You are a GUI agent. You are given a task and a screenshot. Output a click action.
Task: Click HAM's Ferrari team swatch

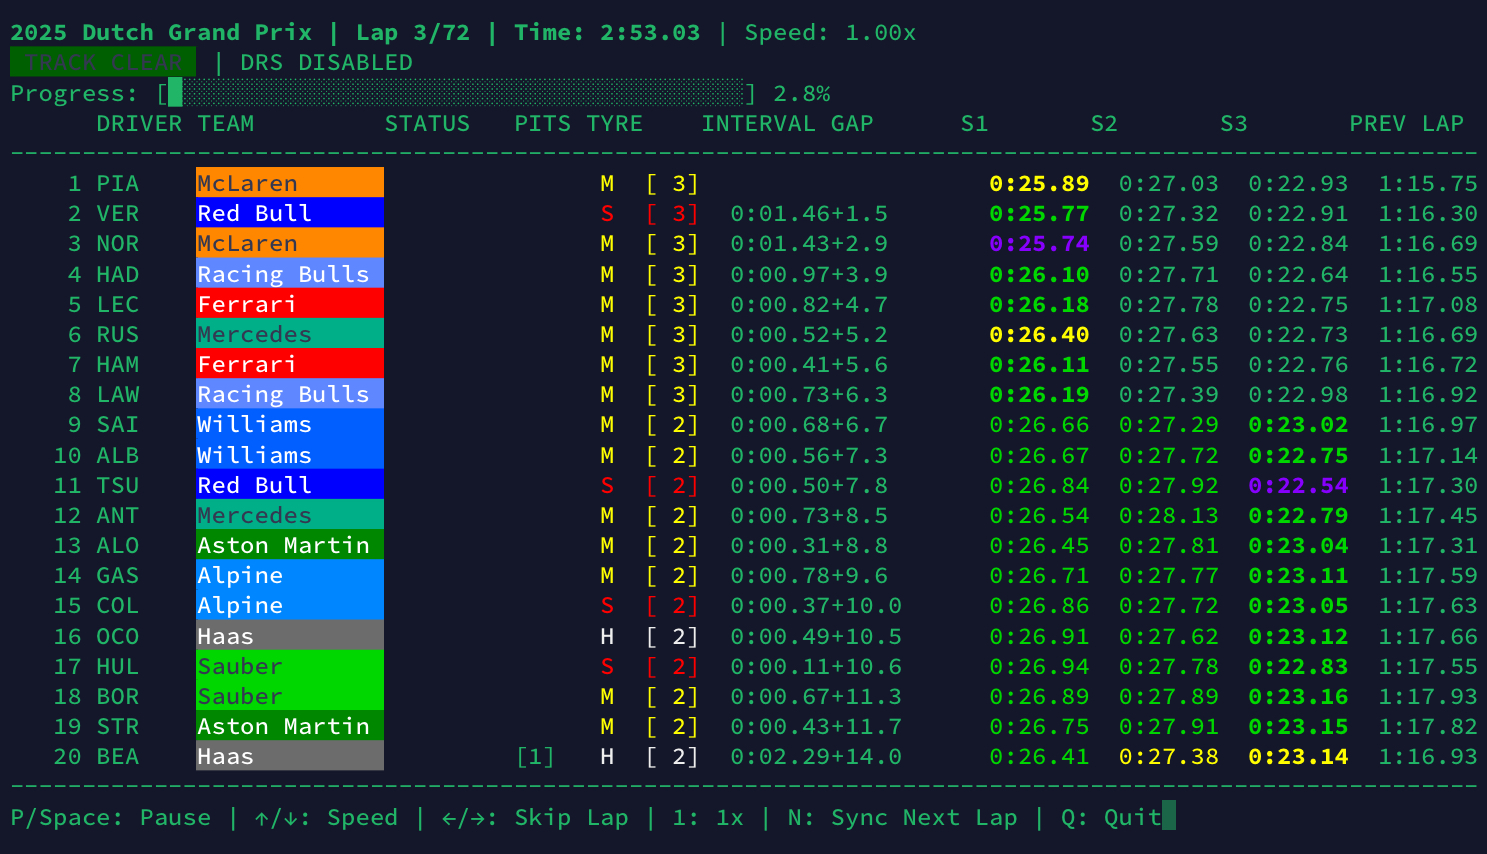pos(290,363)
